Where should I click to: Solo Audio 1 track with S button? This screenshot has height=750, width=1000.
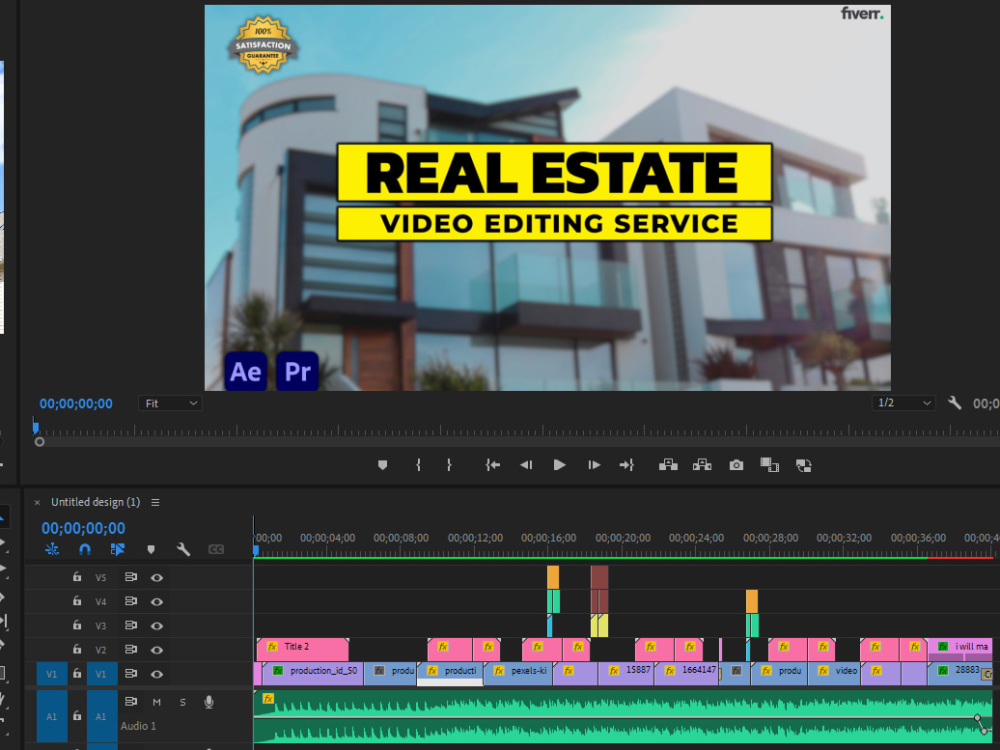click(x=182, y=702)
